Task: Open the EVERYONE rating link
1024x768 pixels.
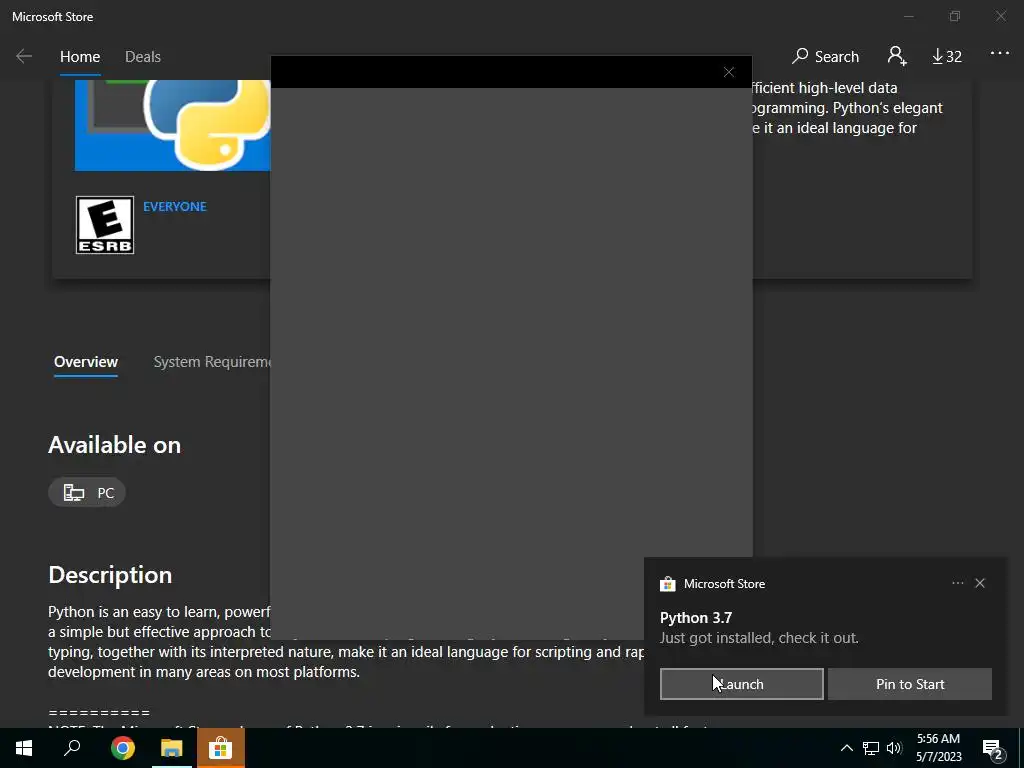Action: click(x=174, y=206)
